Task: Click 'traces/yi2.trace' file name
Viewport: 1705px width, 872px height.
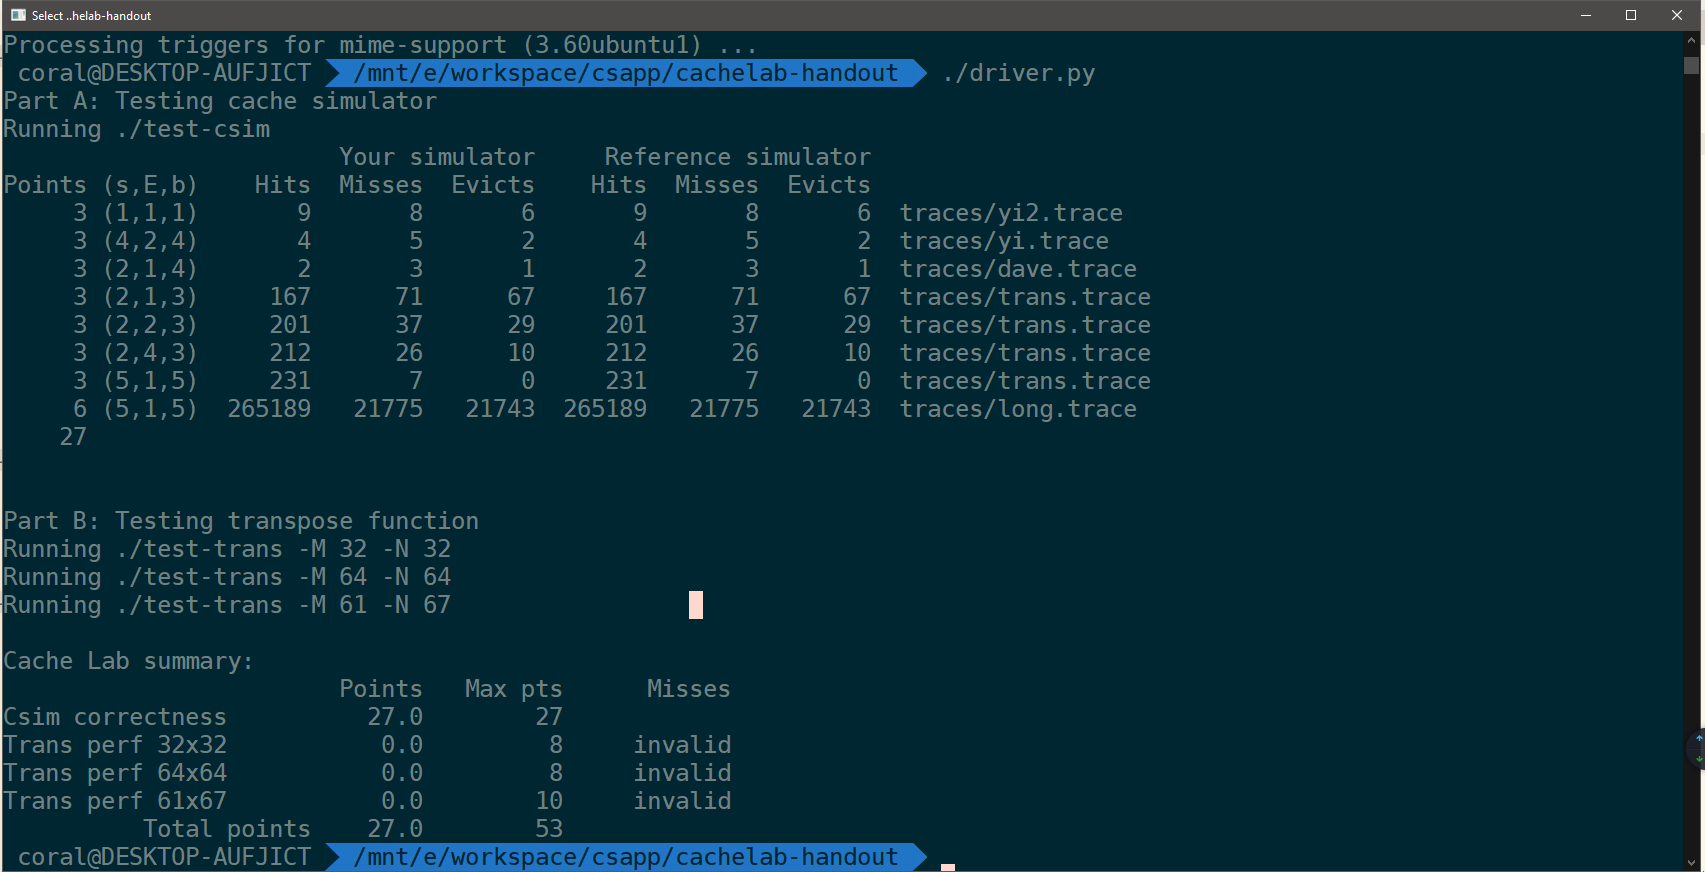Action: pyautogui.click(x=1011, y=213)
